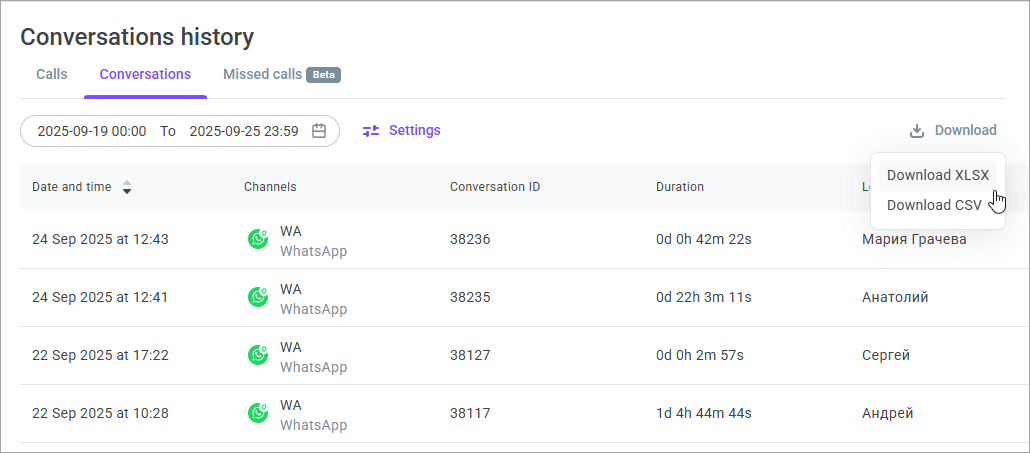Viewport: 1030px width, 453px height.
Task: Click WhatsApp icon for conversation 38127
Action: pos(258,356)
